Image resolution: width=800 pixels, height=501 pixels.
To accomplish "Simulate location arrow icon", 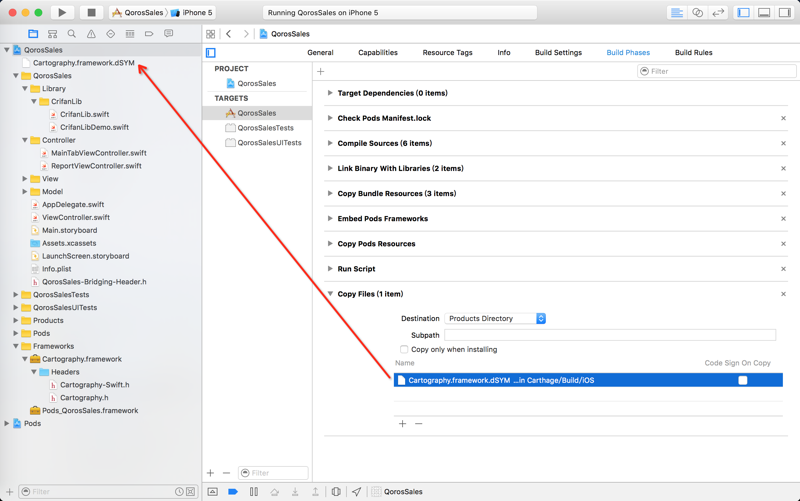I will tap(357, 492).
